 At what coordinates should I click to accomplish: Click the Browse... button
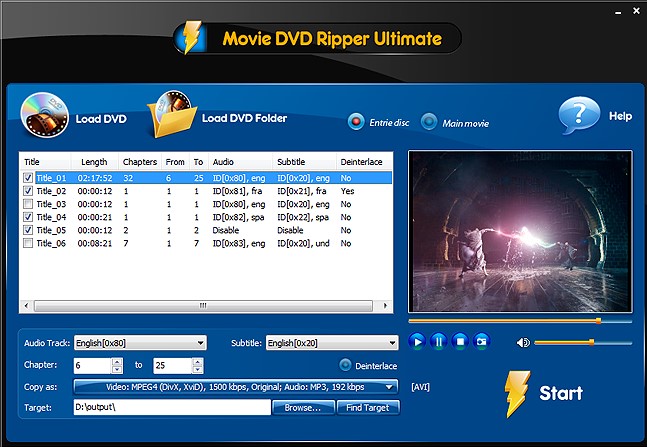303,408
